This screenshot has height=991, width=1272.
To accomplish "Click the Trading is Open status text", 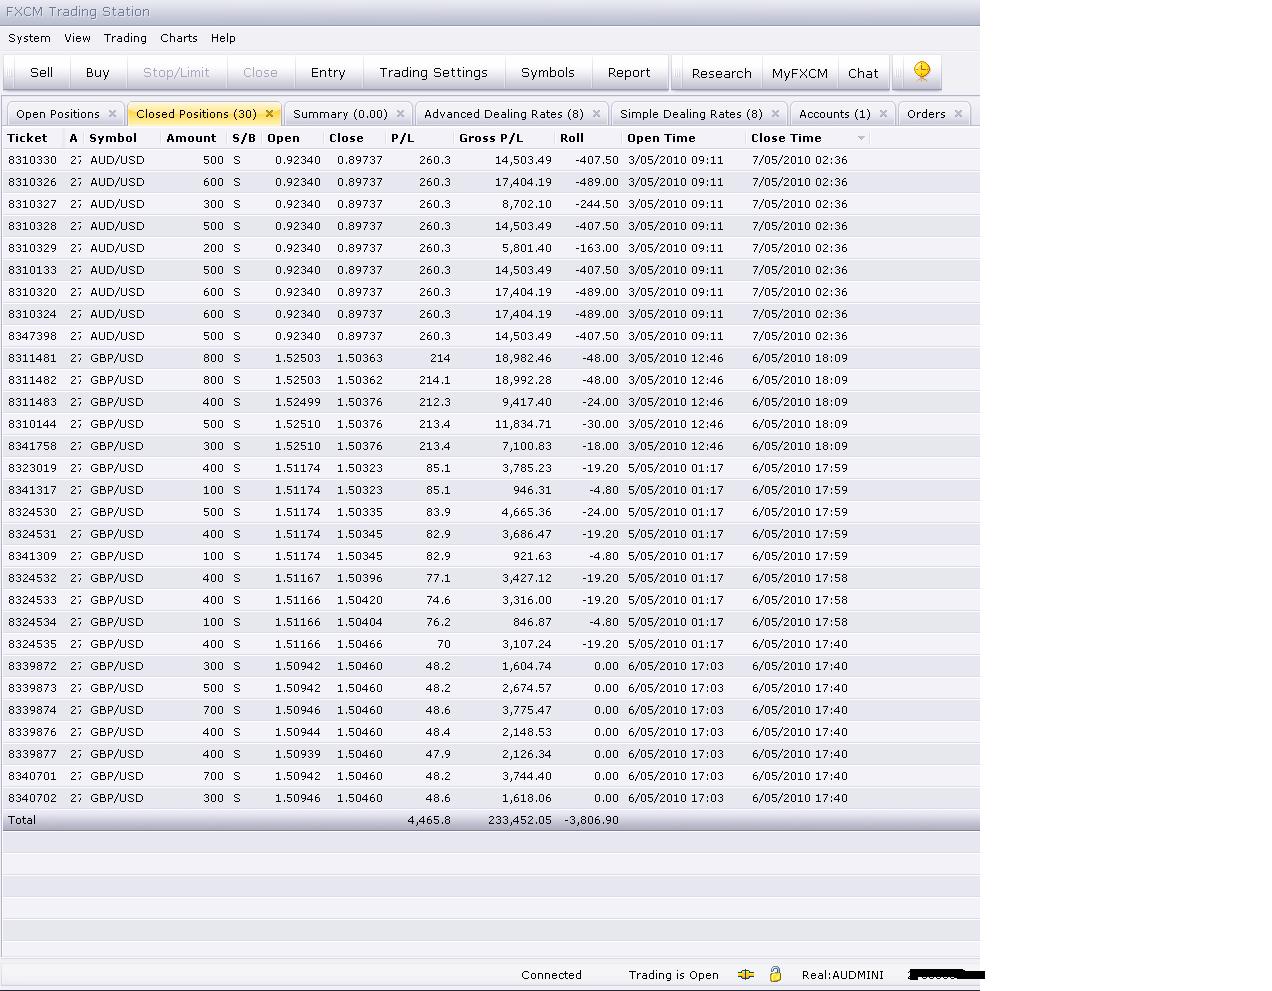I will pos(673,975).
